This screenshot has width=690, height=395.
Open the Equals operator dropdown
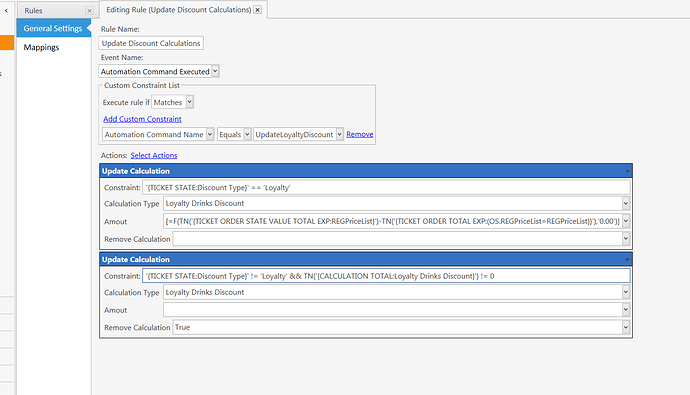[x=247, y=134]
